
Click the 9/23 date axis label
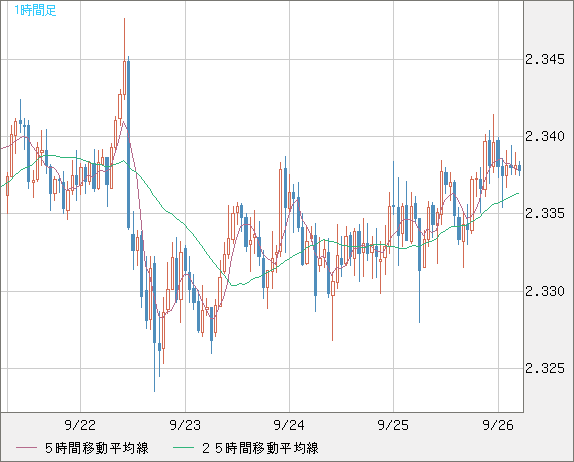click(185, 425)
